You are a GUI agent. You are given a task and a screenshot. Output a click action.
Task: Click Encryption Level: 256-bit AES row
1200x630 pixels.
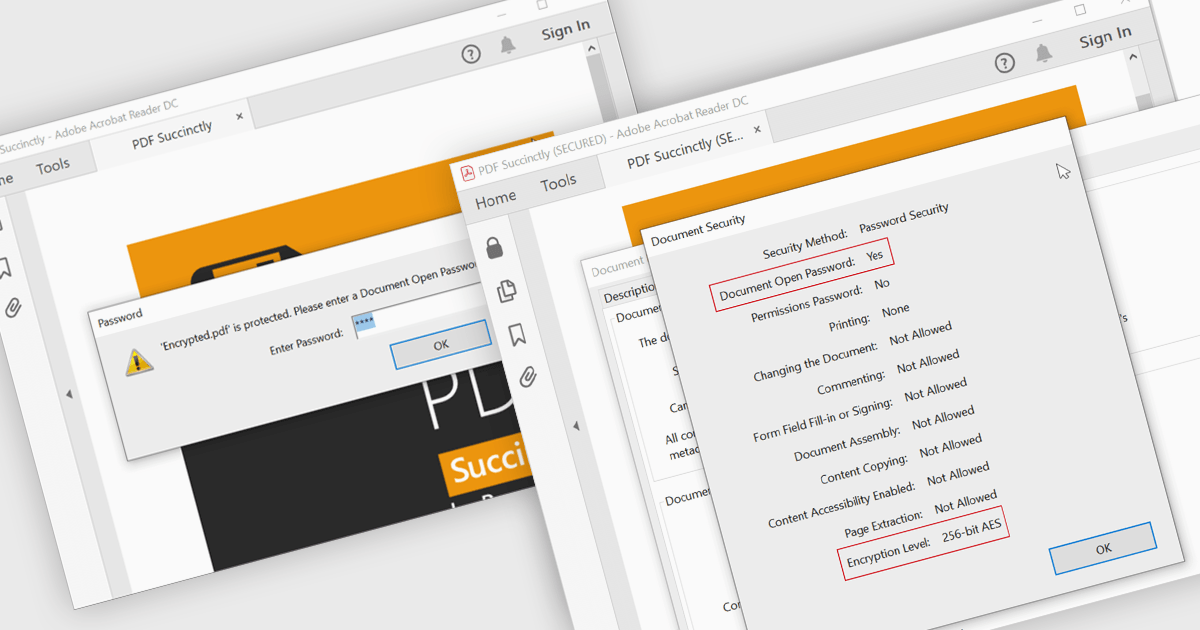tap(925, 543)
